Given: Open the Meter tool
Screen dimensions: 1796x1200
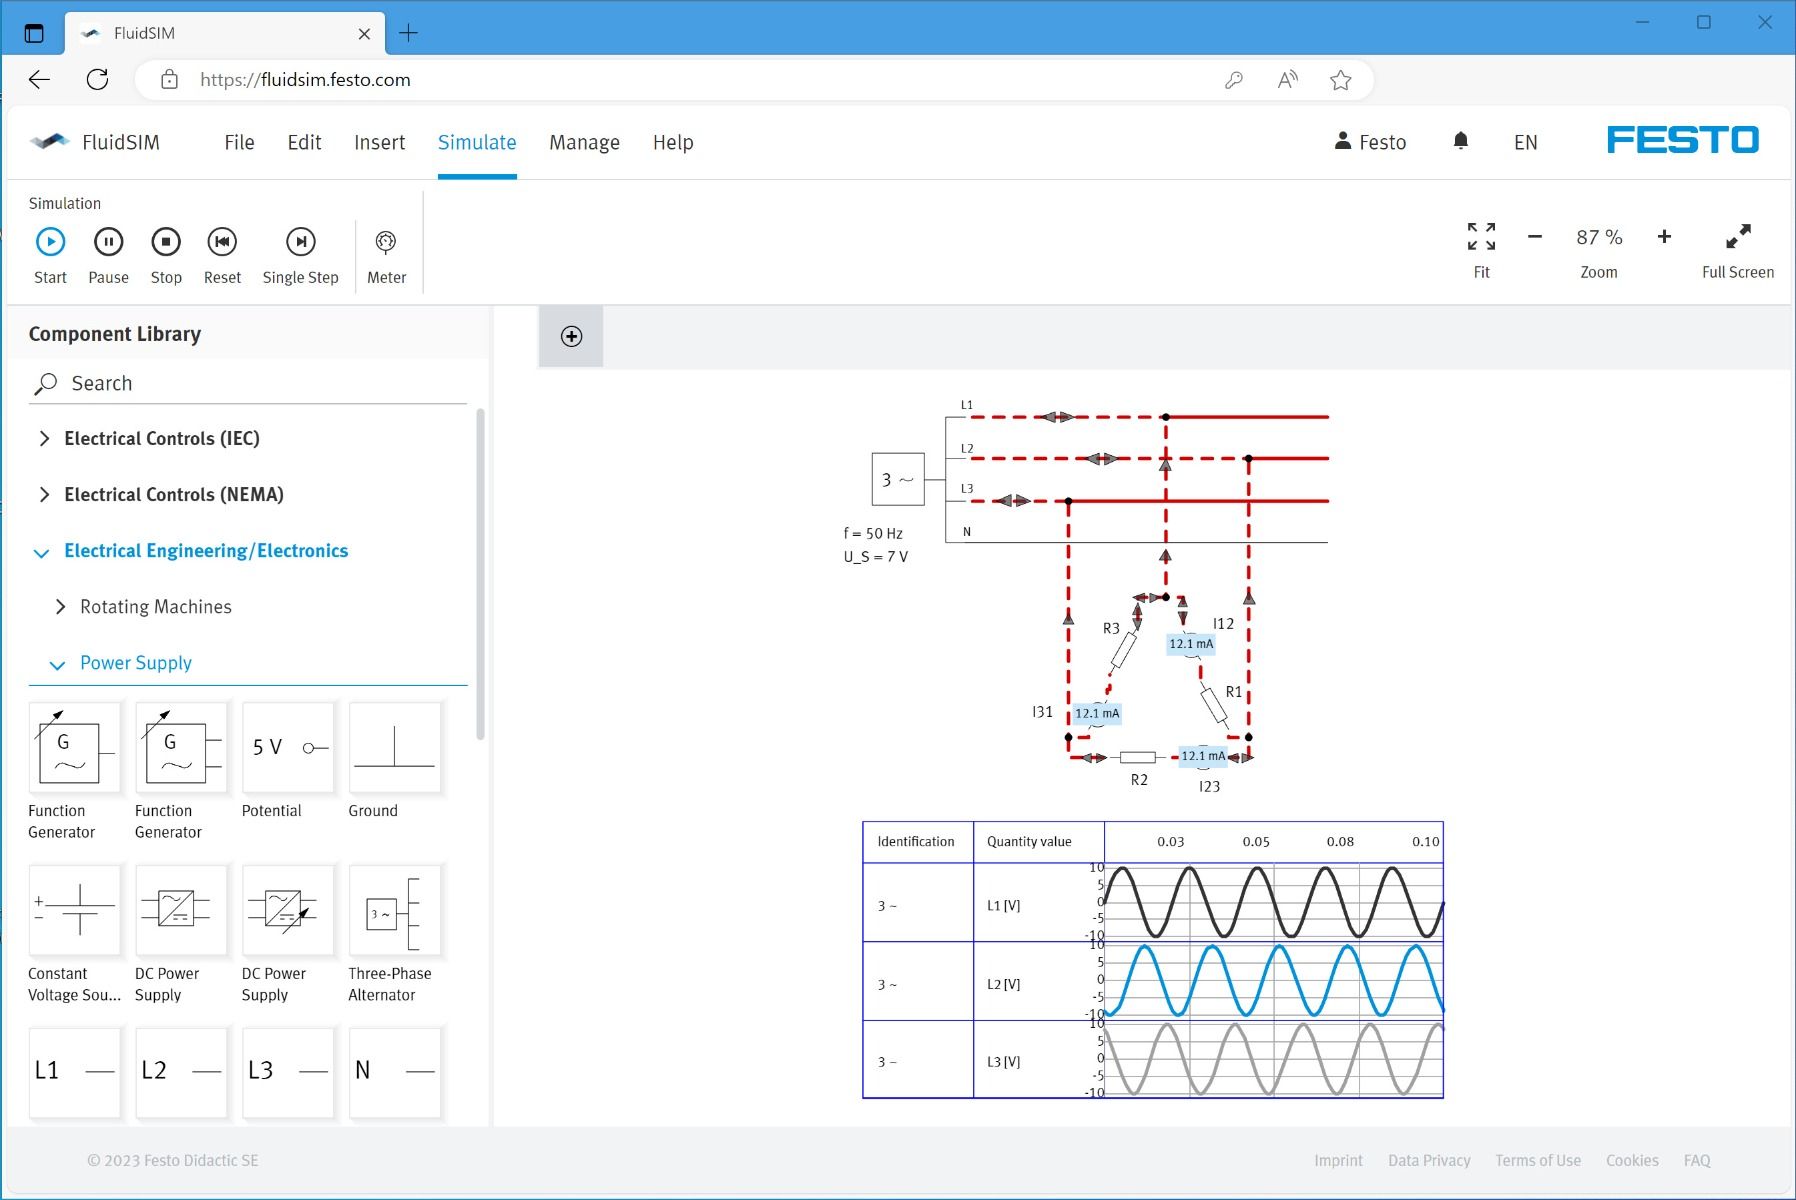Looking at the screenshot, I should point(386,242).
